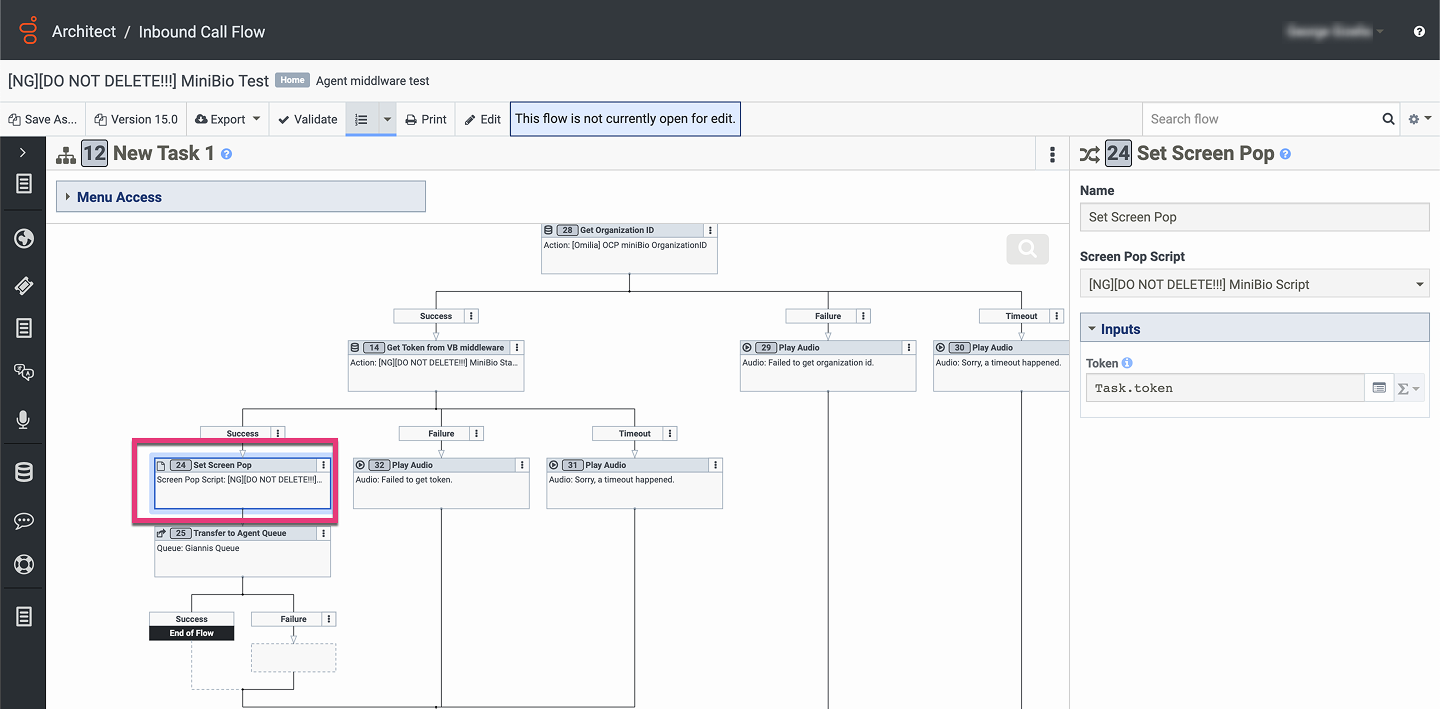Click Architect in the breadcrumb
The width and height of the screenshot is (1440, 709).
(84, 32)
